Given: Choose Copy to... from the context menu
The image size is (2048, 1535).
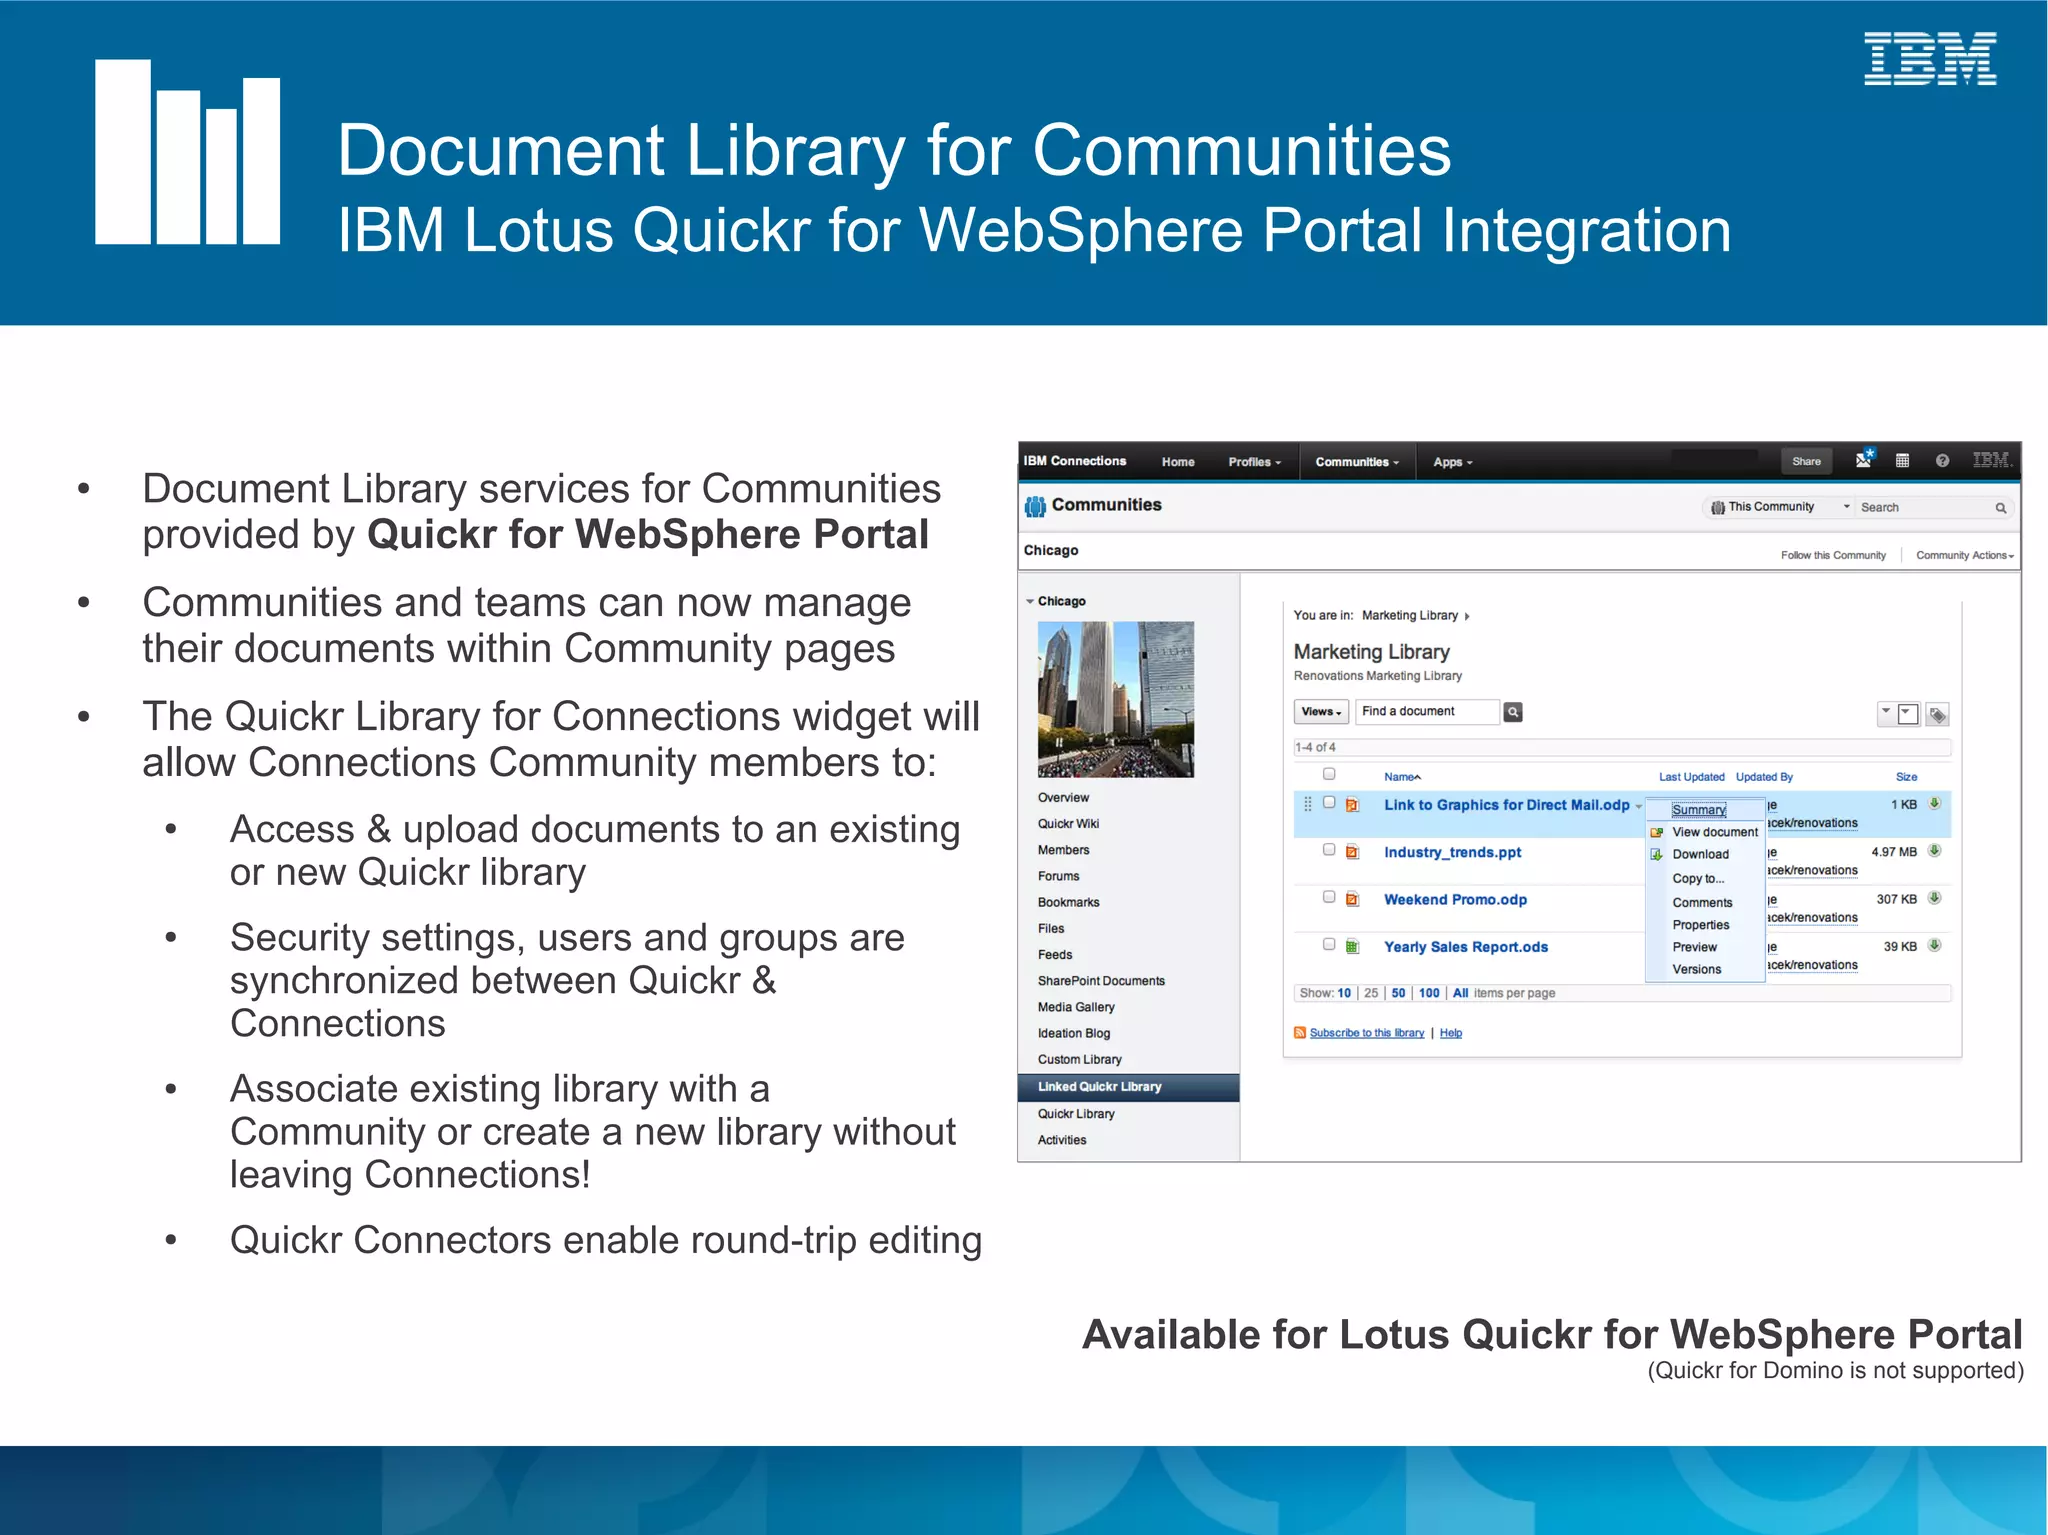Looking at the screenshot, I should [1698, 878].
